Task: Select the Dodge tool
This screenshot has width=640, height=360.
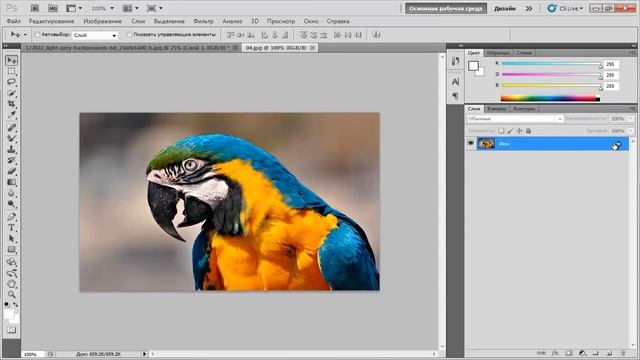Action: (x=11, y=204)
